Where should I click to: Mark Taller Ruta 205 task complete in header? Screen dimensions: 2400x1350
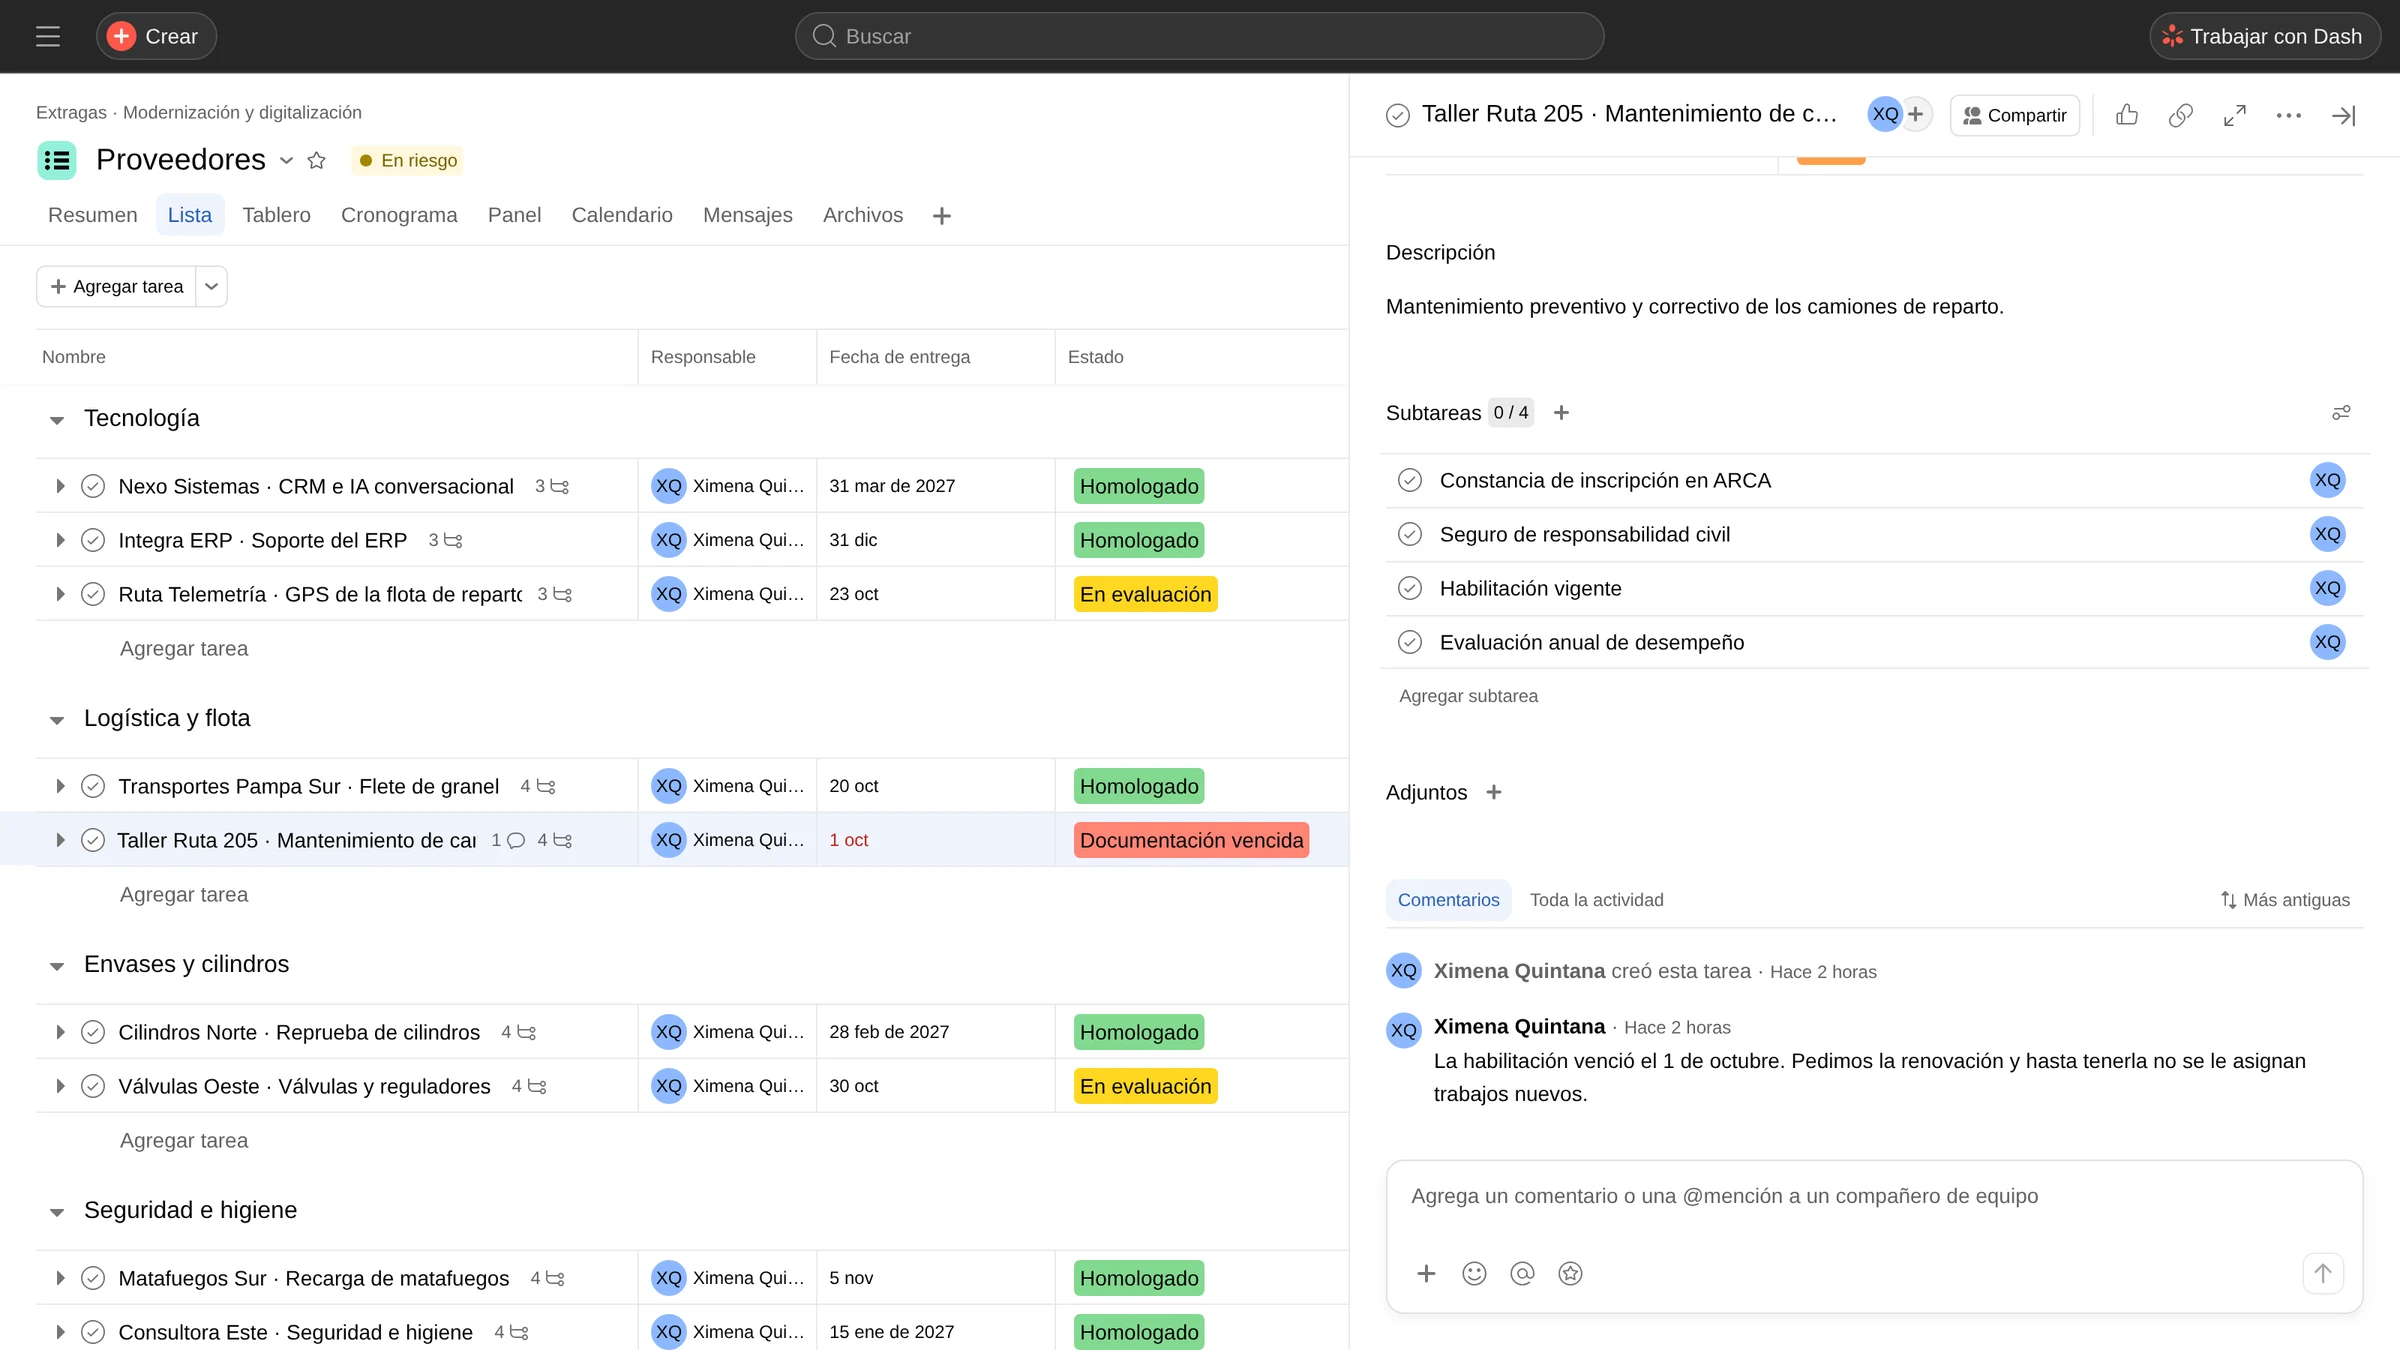coord(1398,115)
